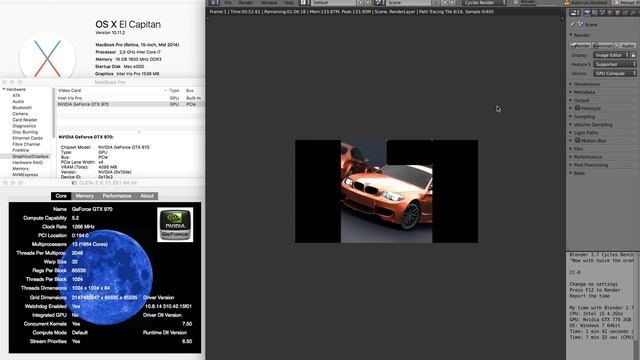Click the Blender info editor type icon
Viewport: 640px width, 360px height.
[x=214, y=2]
